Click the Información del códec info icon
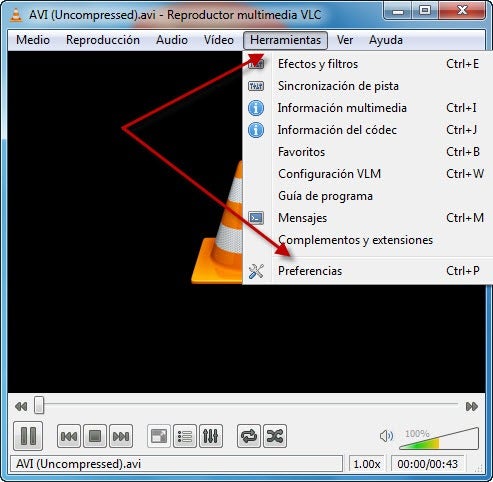The image size is (493, 482). pos(256,130)
